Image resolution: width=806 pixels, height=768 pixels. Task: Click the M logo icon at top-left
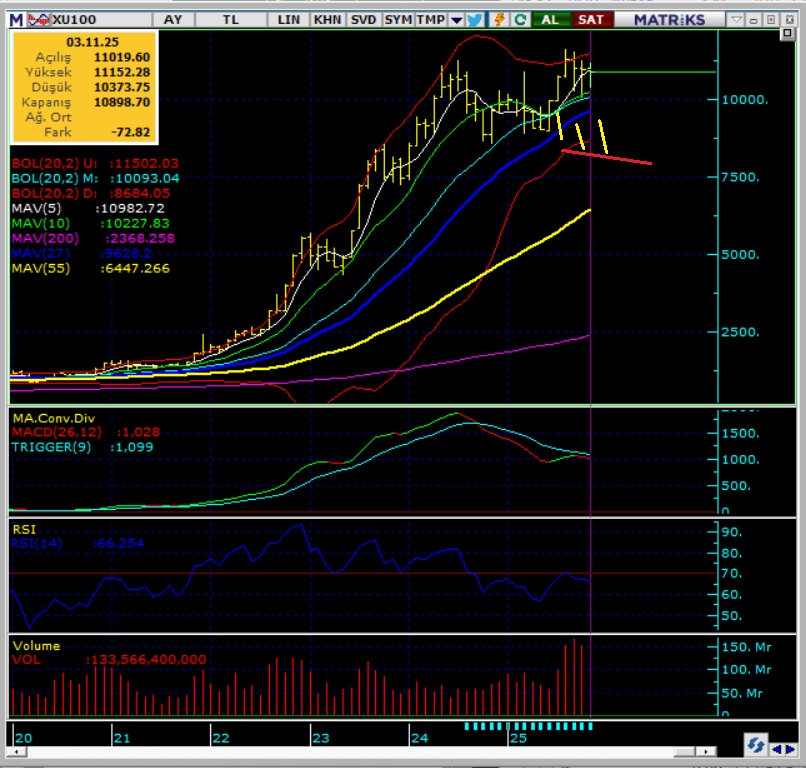point(16,19)
